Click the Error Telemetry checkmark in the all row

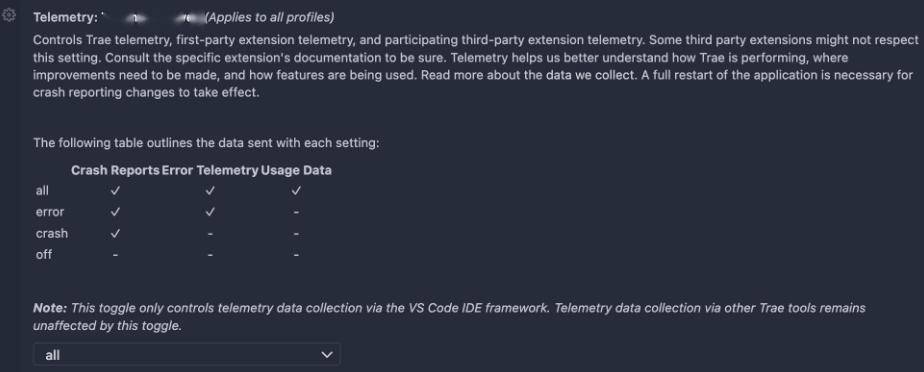[210, 190]
